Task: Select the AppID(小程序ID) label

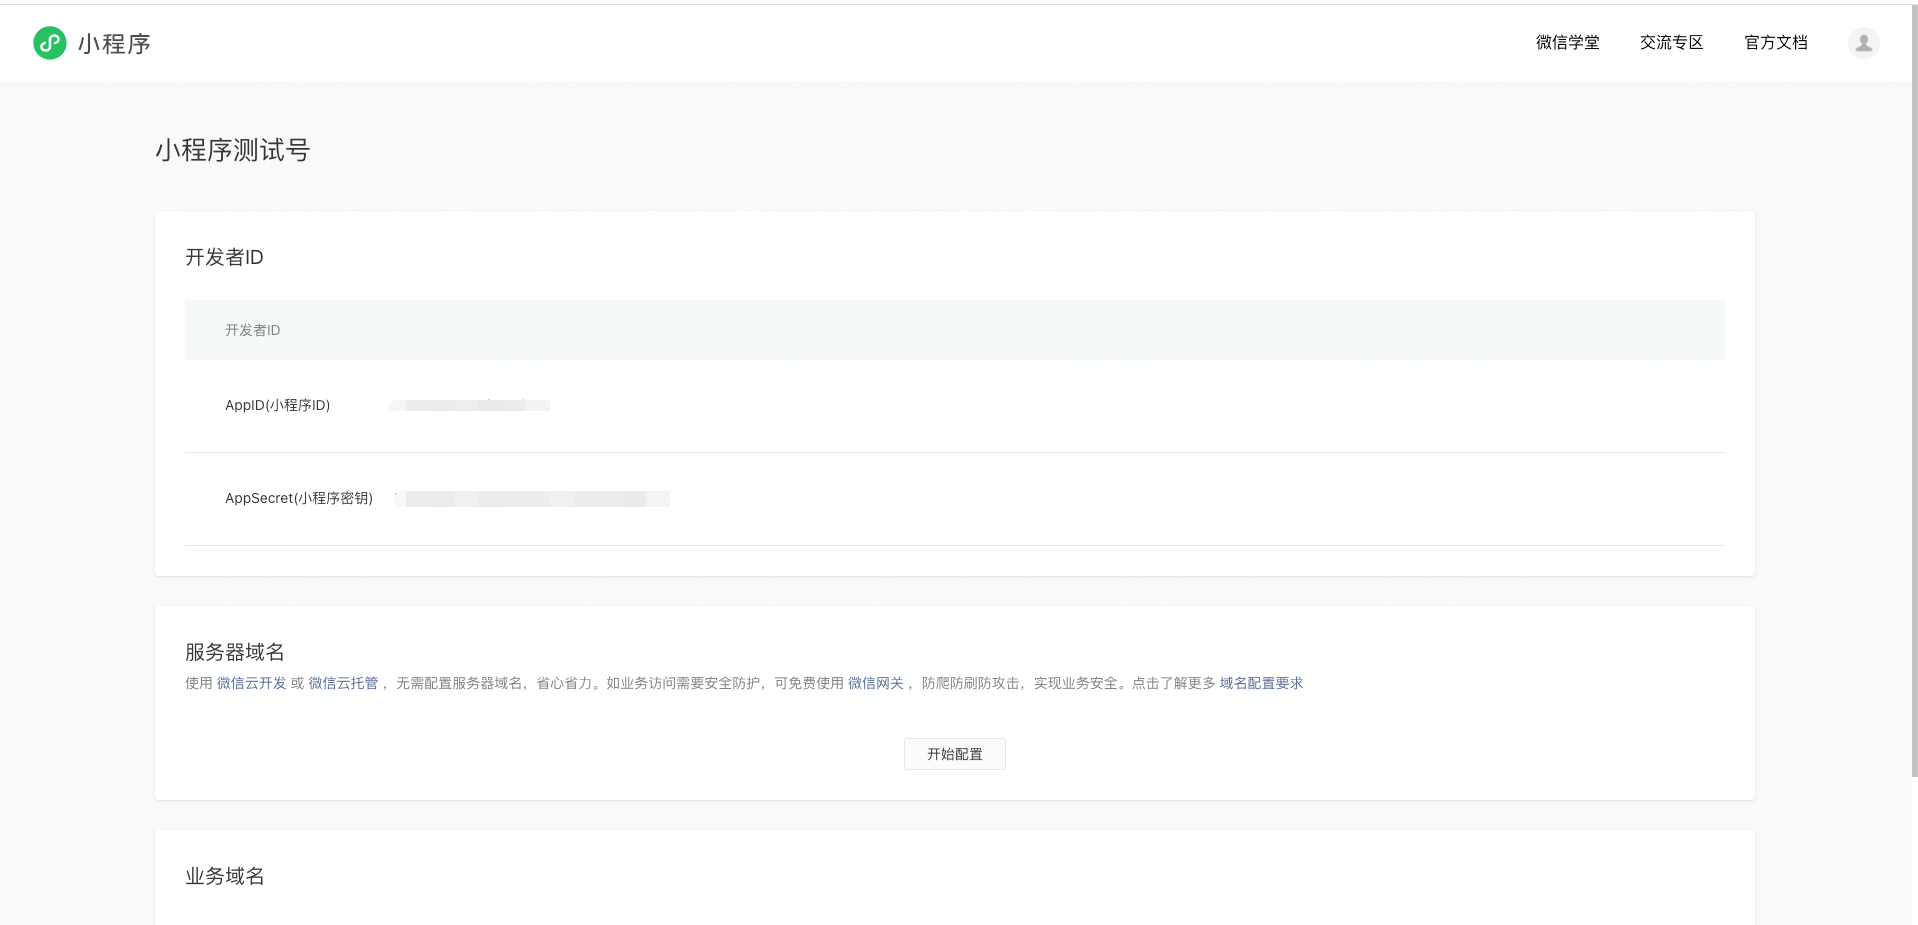Action: point(277,405)
